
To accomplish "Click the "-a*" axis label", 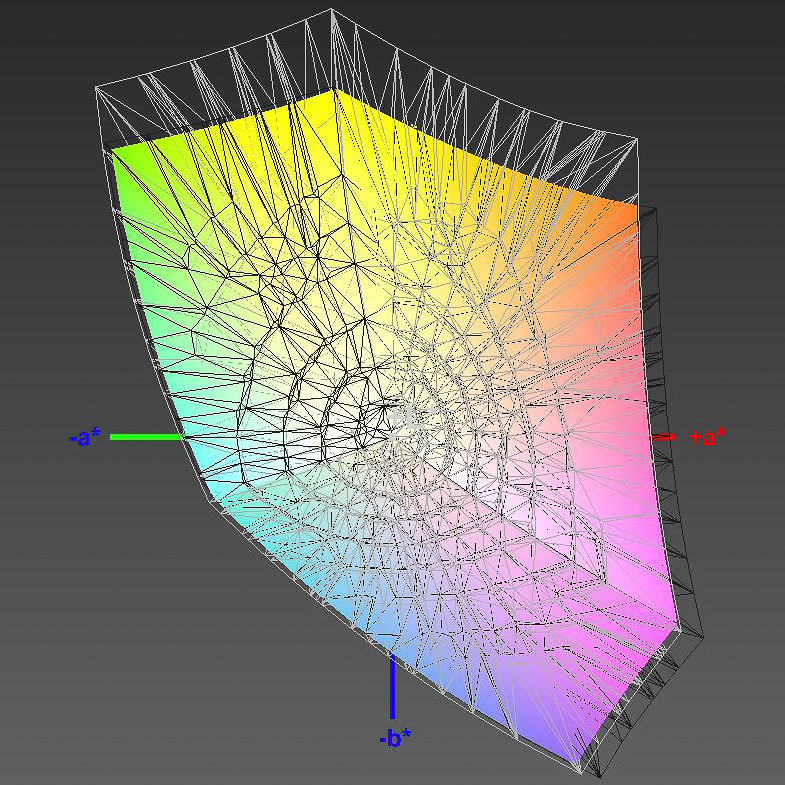I will [85, 438].
